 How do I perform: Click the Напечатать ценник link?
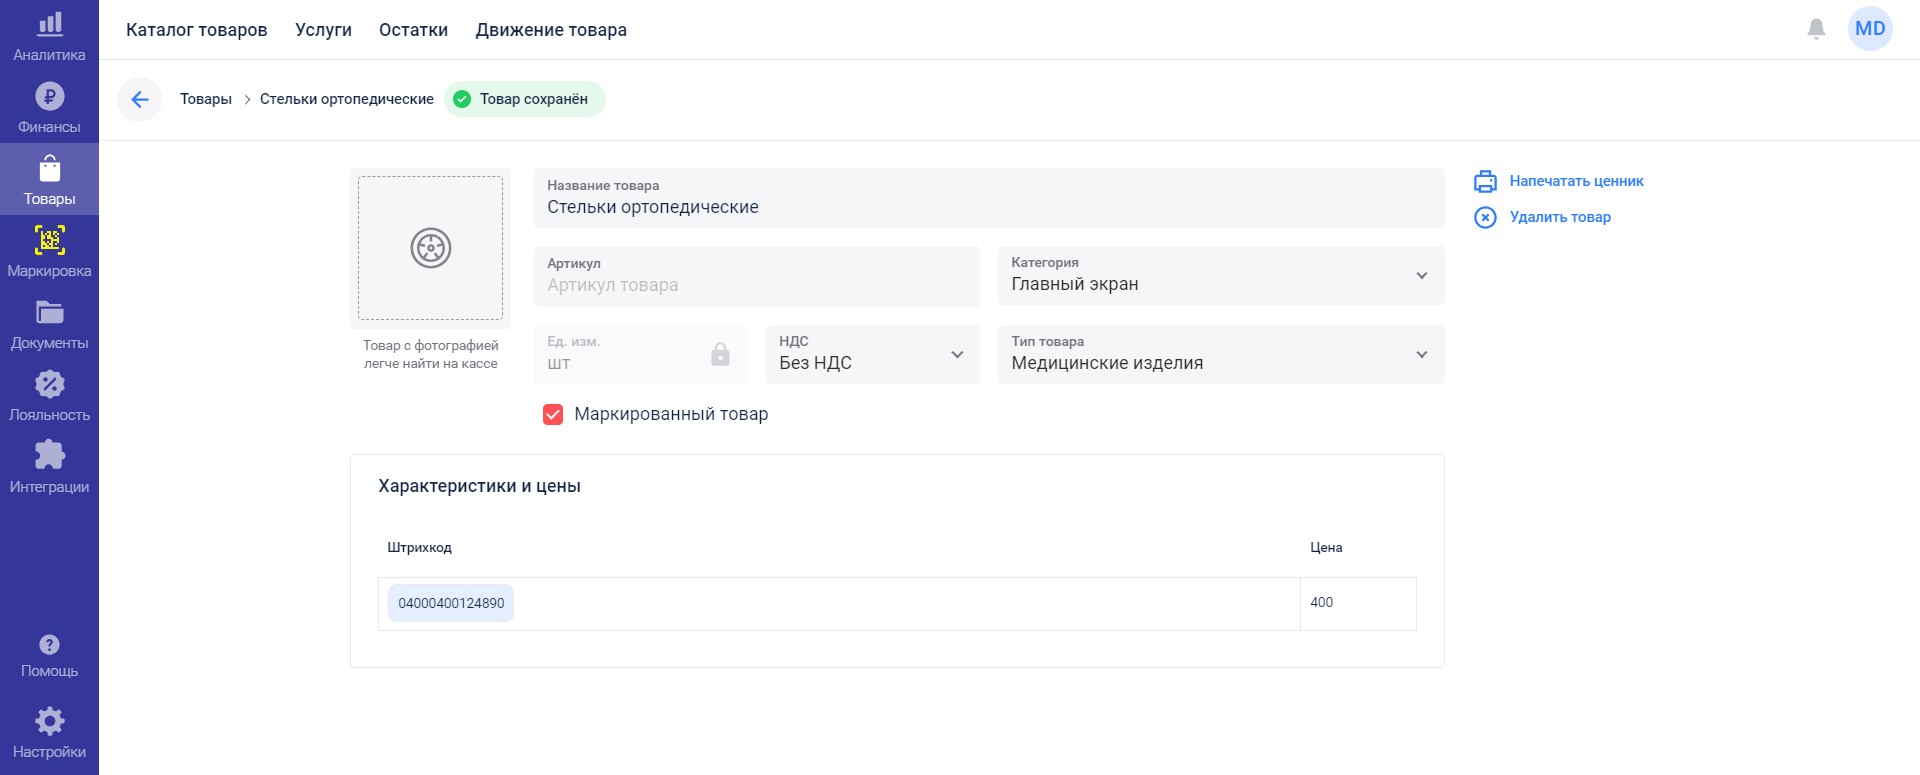tap(1576, 181)
